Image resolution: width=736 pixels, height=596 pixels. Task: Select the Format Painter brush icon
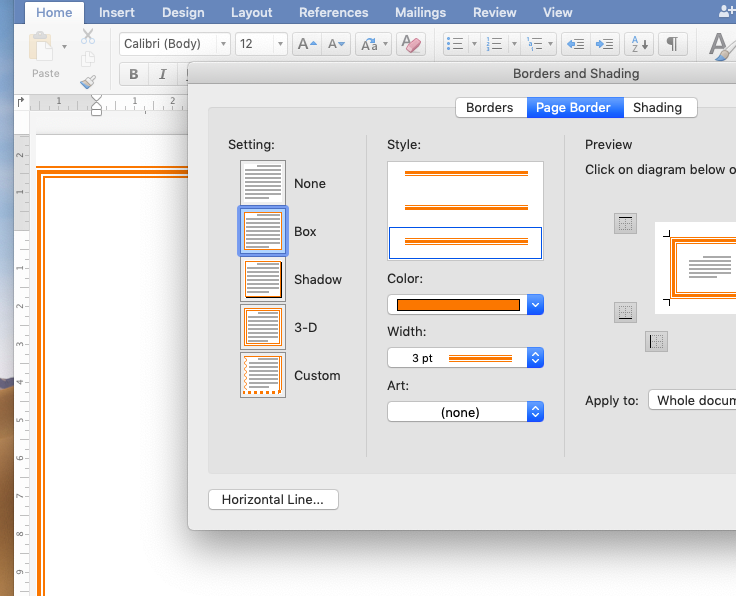(88, 82)
